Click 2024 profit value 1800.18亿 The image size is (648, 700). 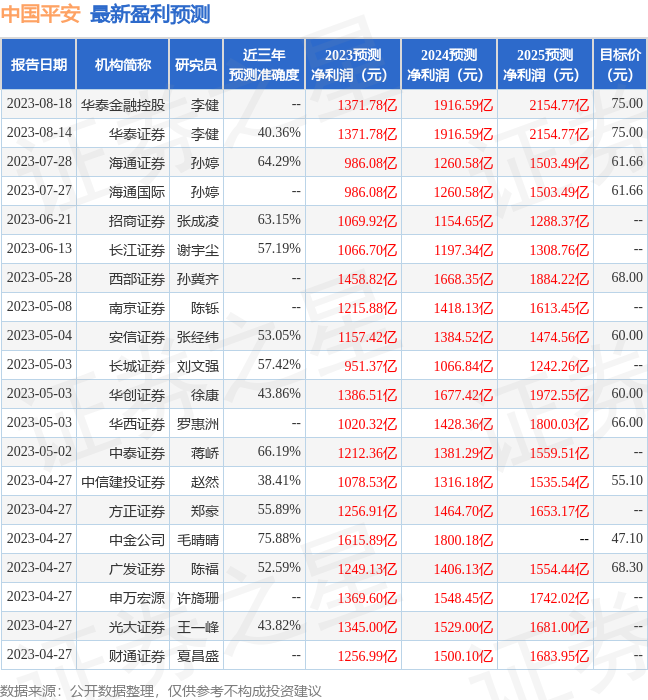463,540
